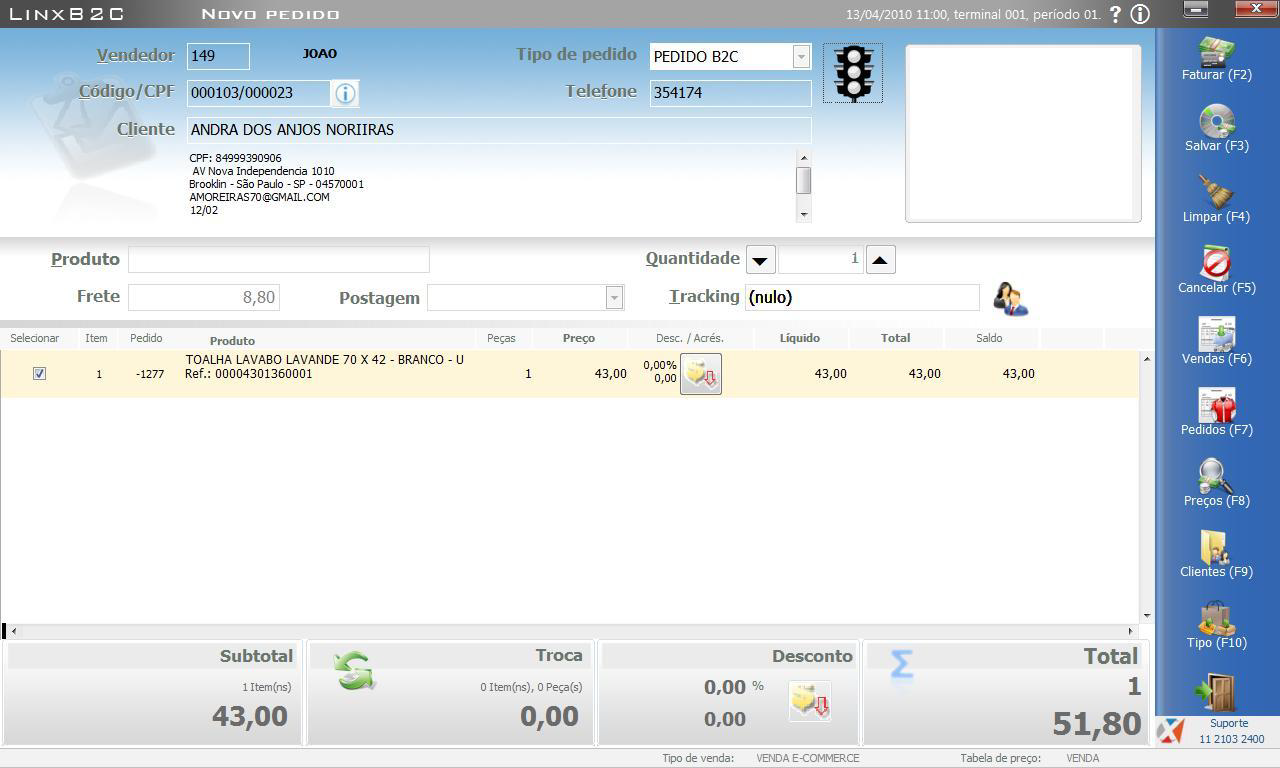Click the Cancelar (F5) icon
This screenshot has height=768, width=1280.
(1216, 263)
